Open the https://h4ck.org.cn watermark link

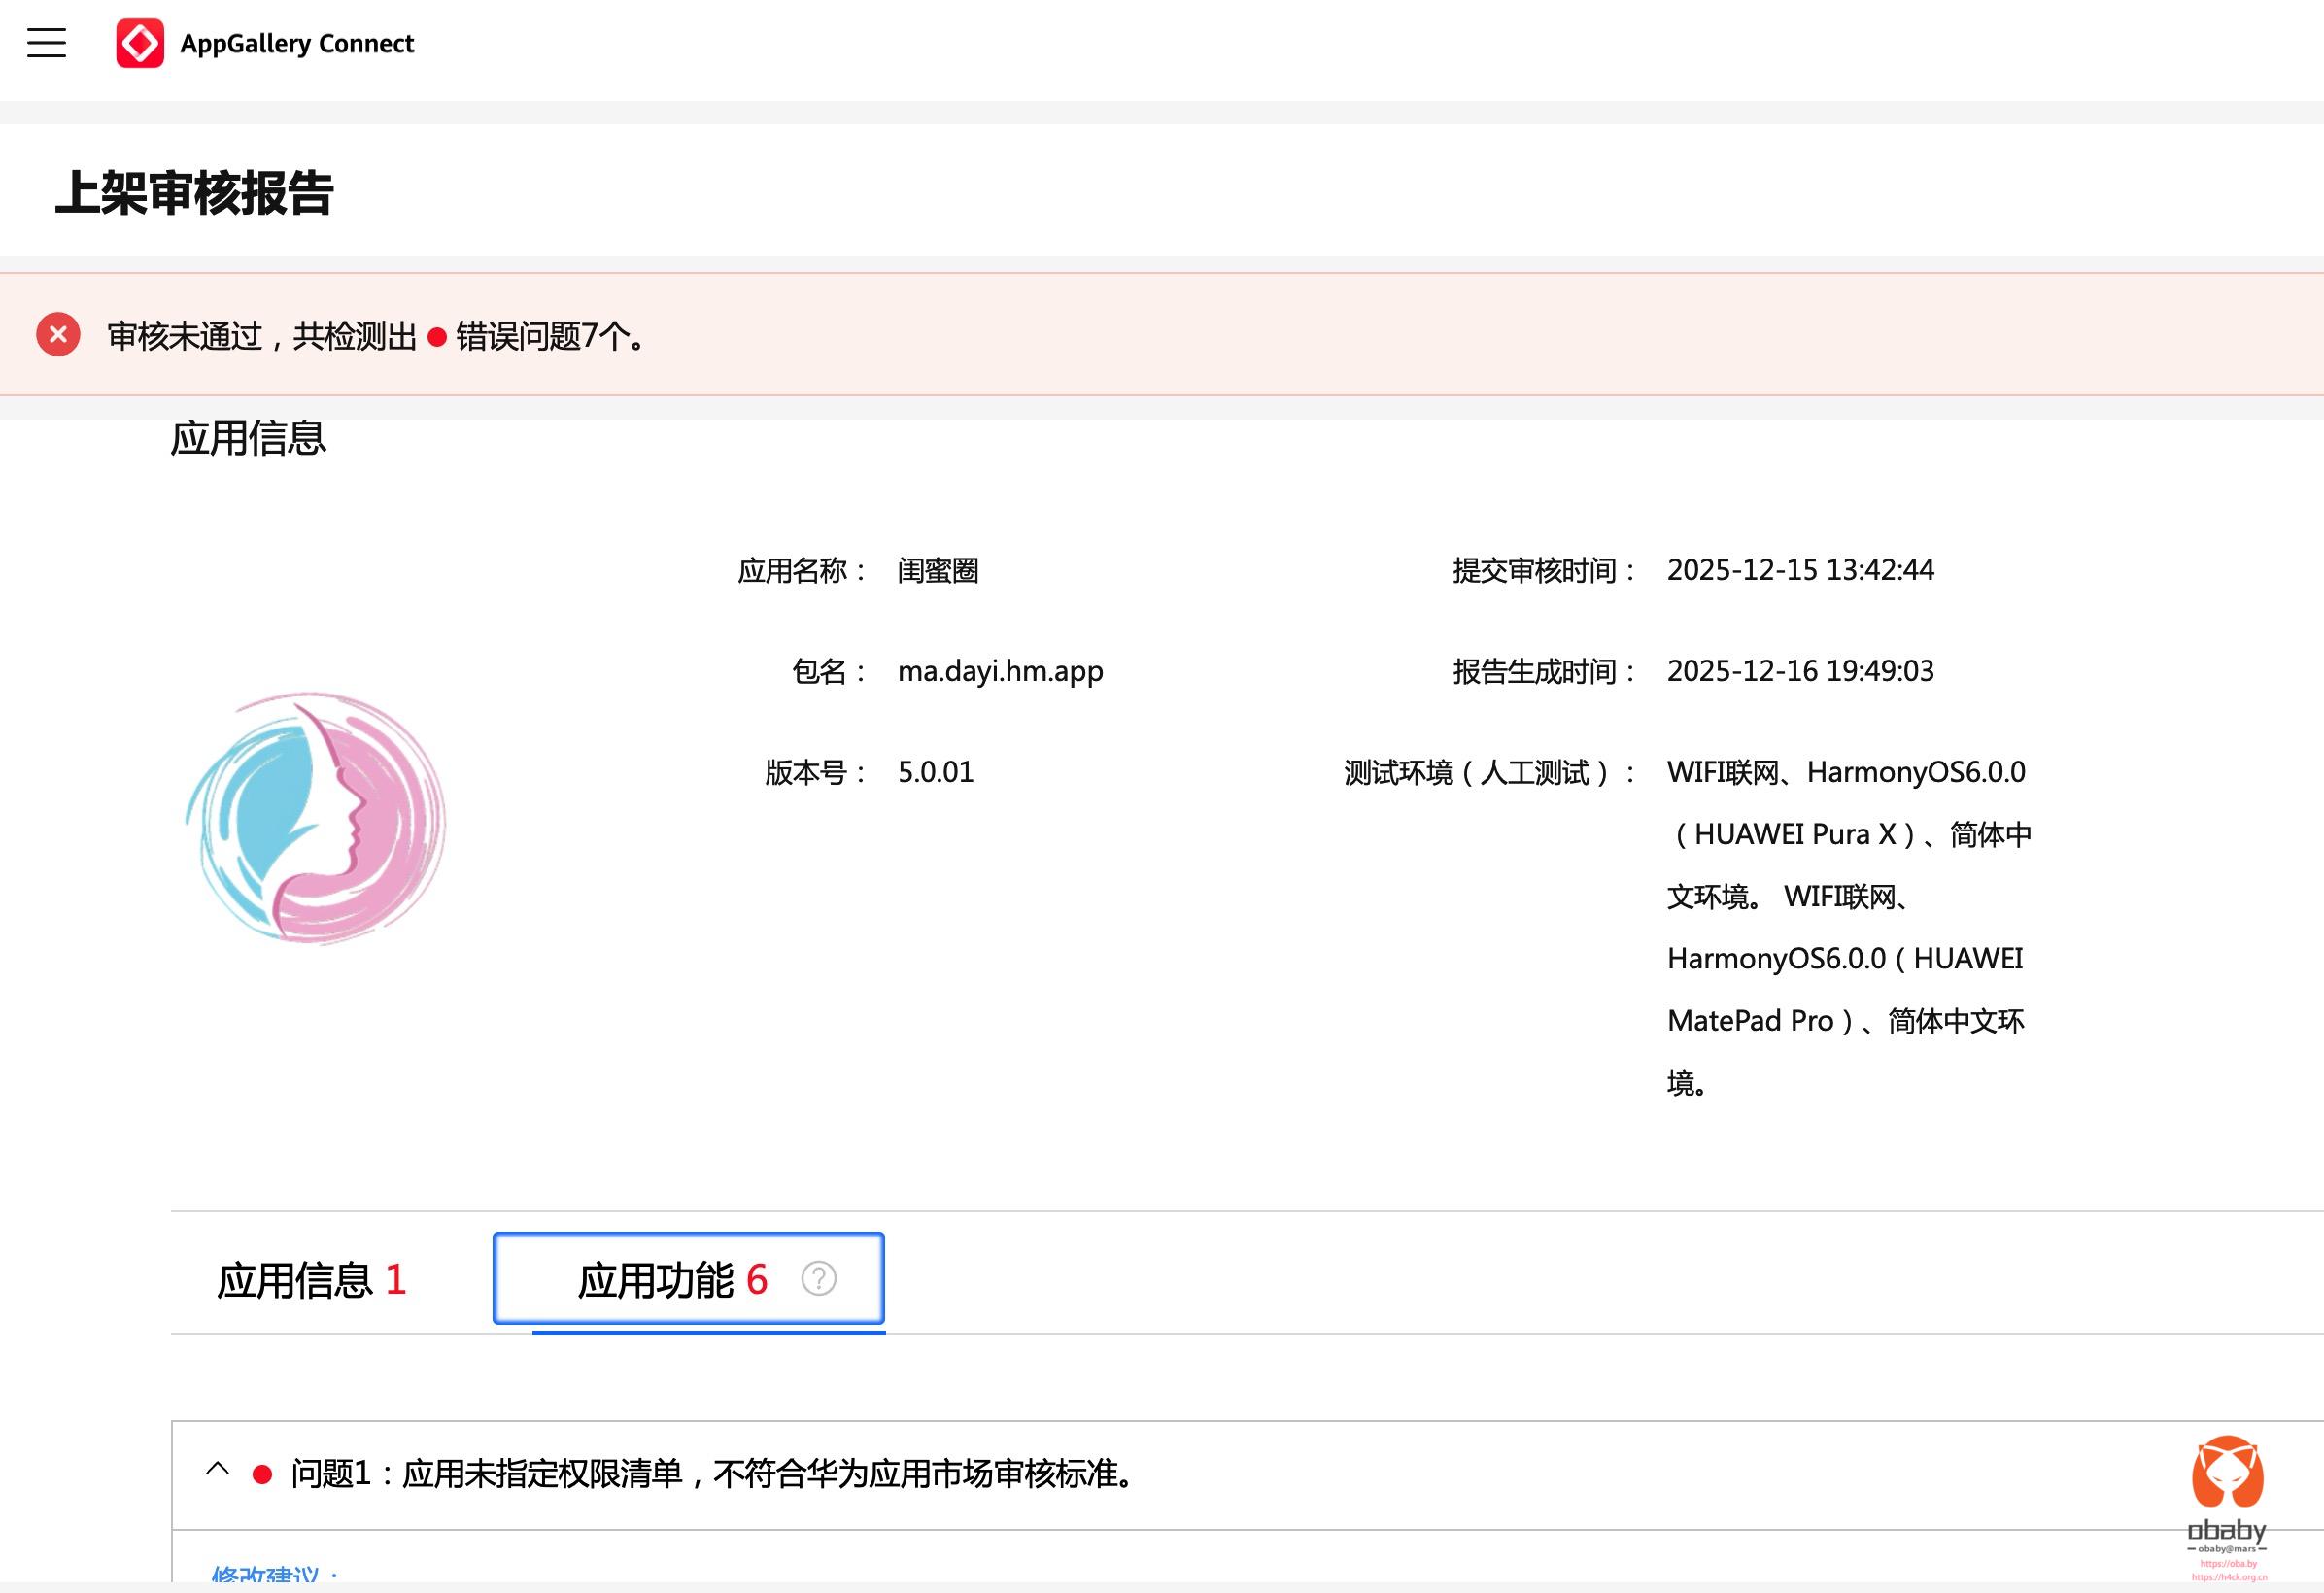(x=2229, y=1577)
